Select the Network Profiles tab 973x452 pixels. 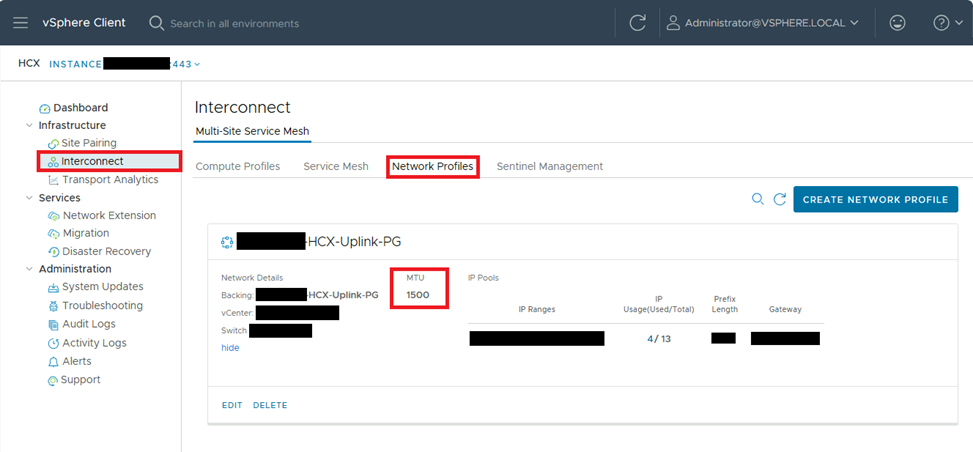433,166
